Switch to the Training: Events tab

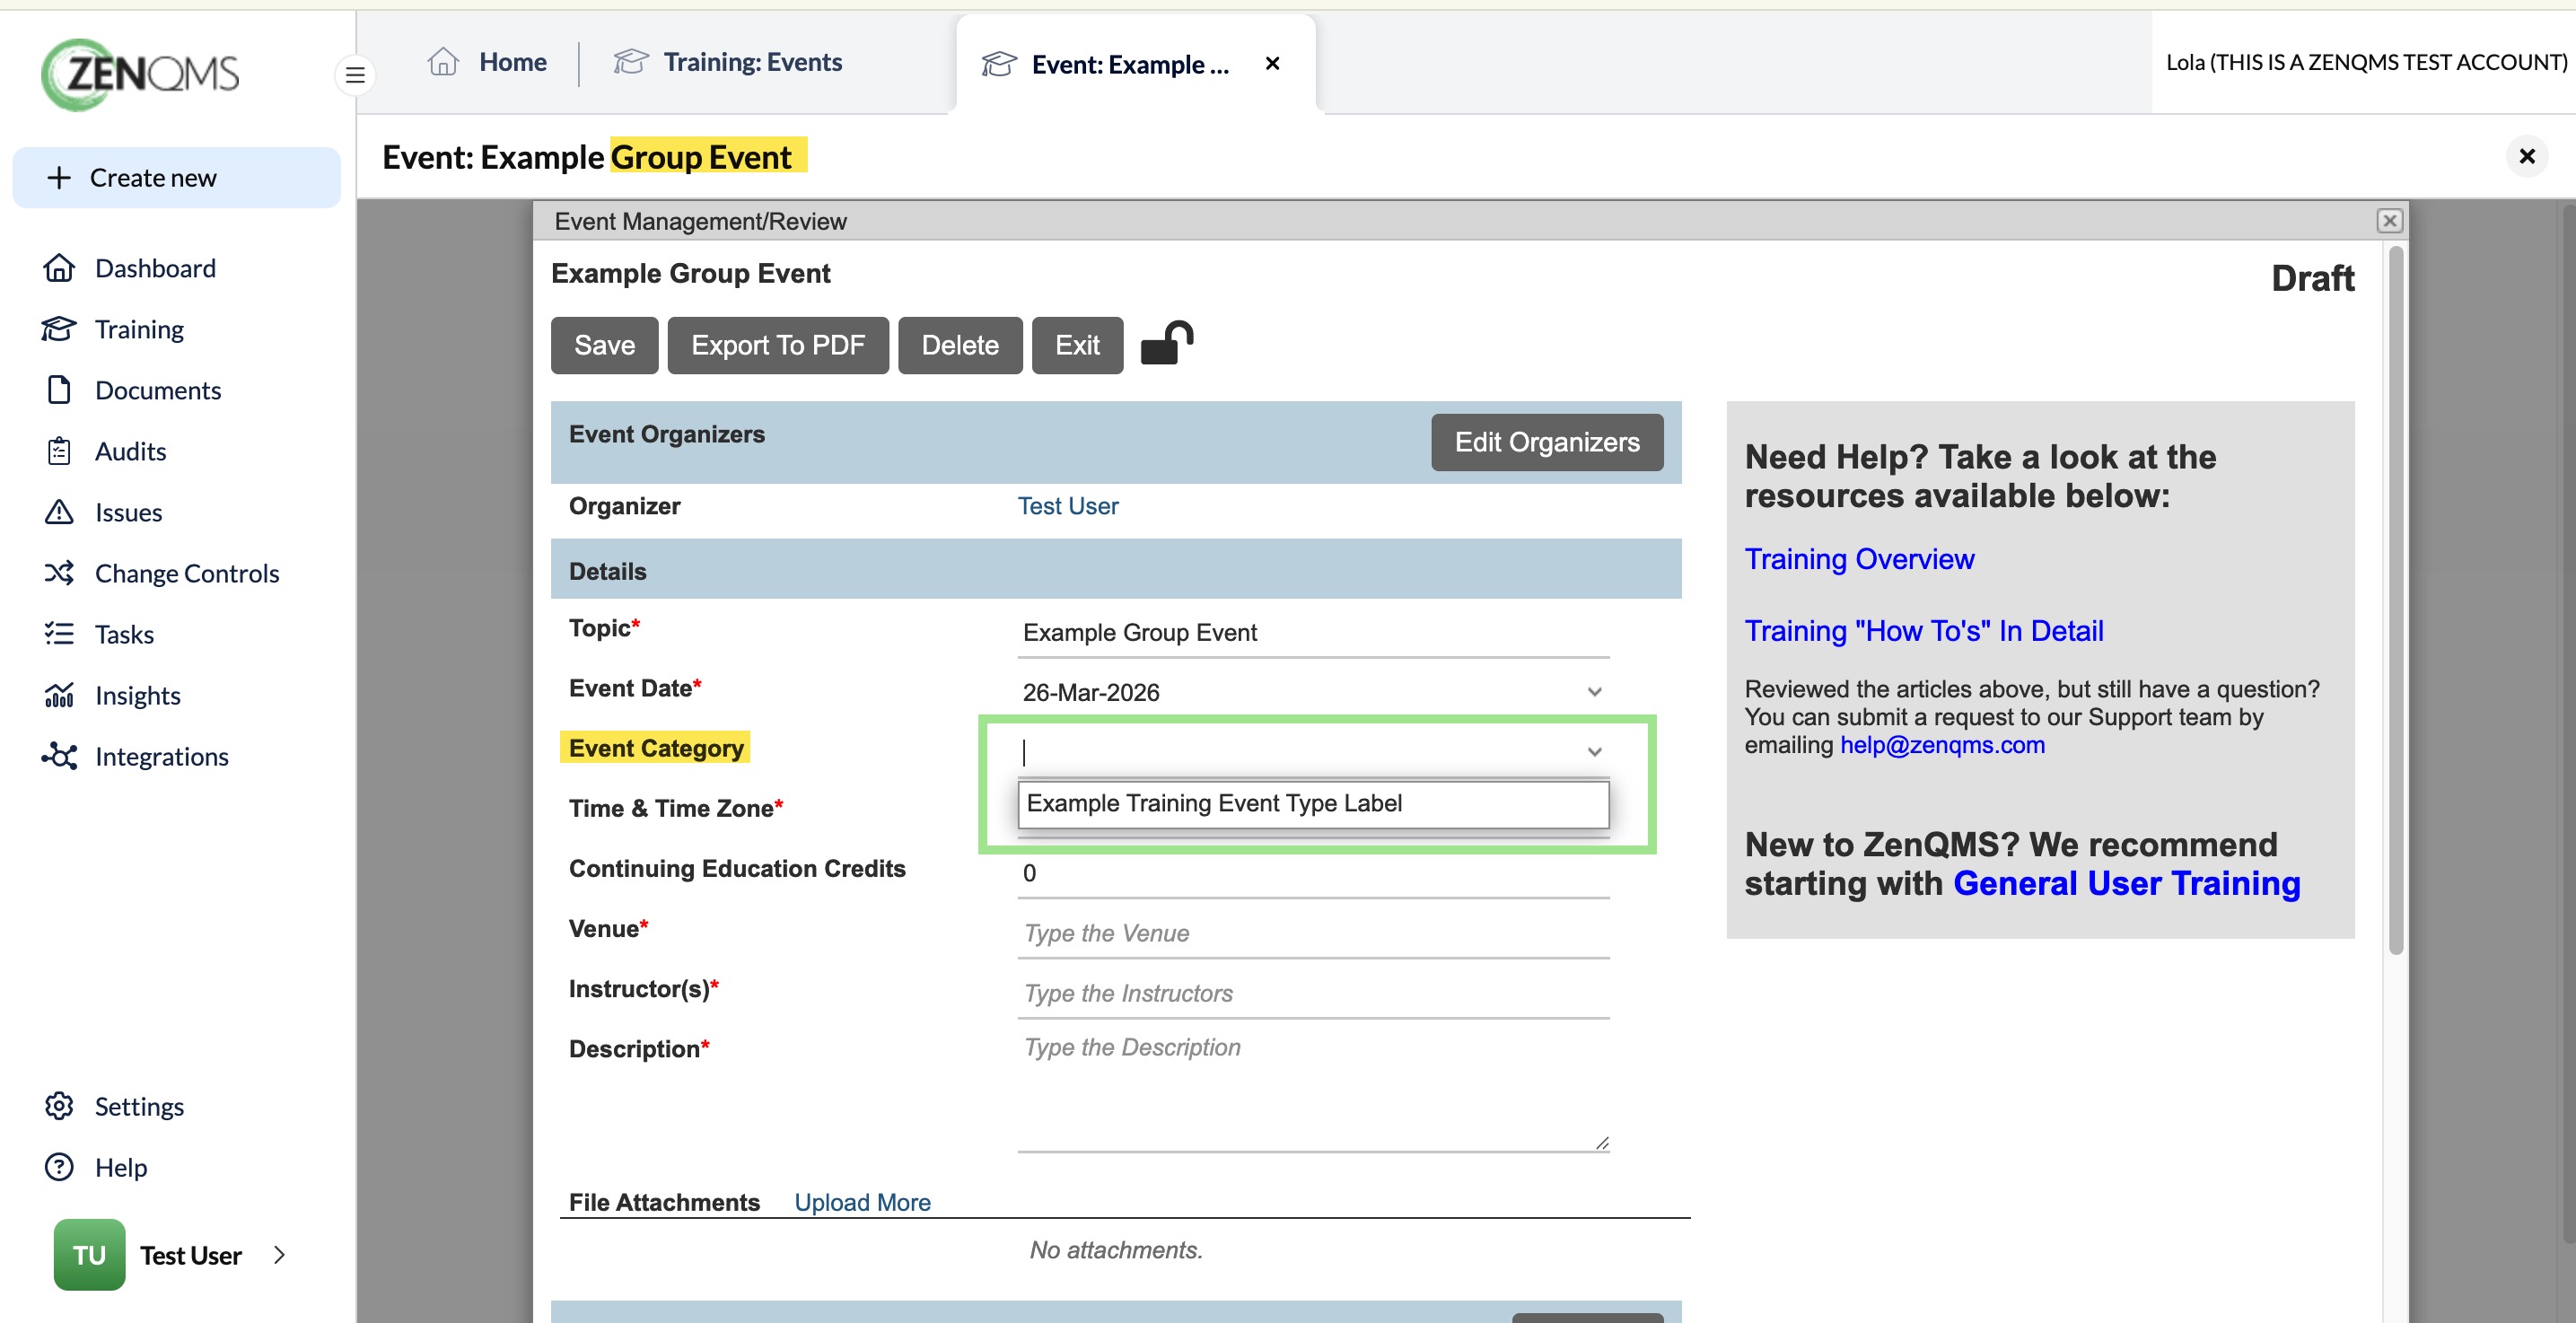[727, 62]
